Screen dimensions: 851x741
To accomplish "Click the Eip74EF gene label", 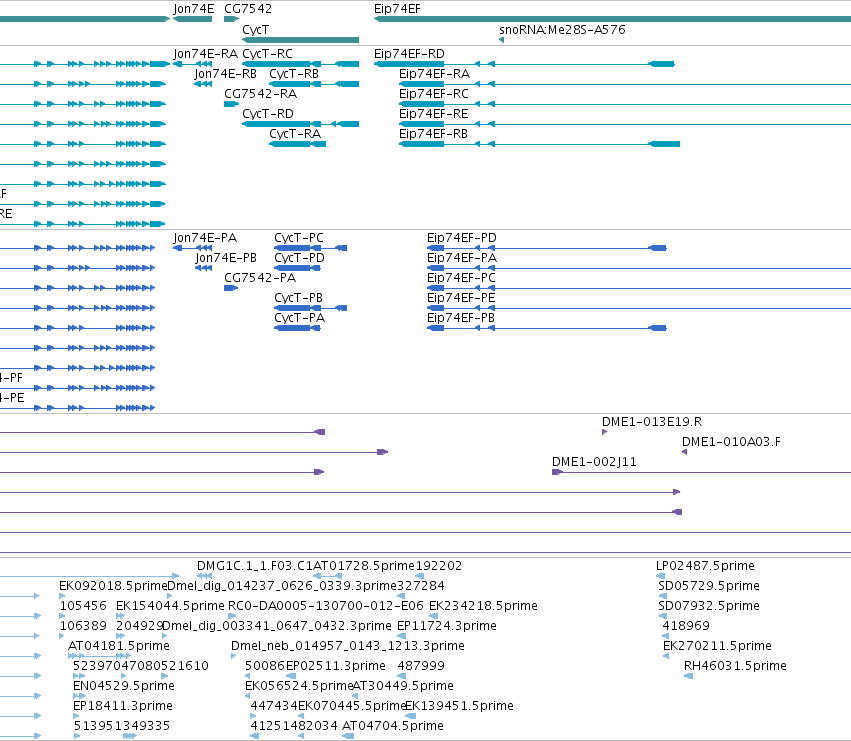I will coord(397,9).
